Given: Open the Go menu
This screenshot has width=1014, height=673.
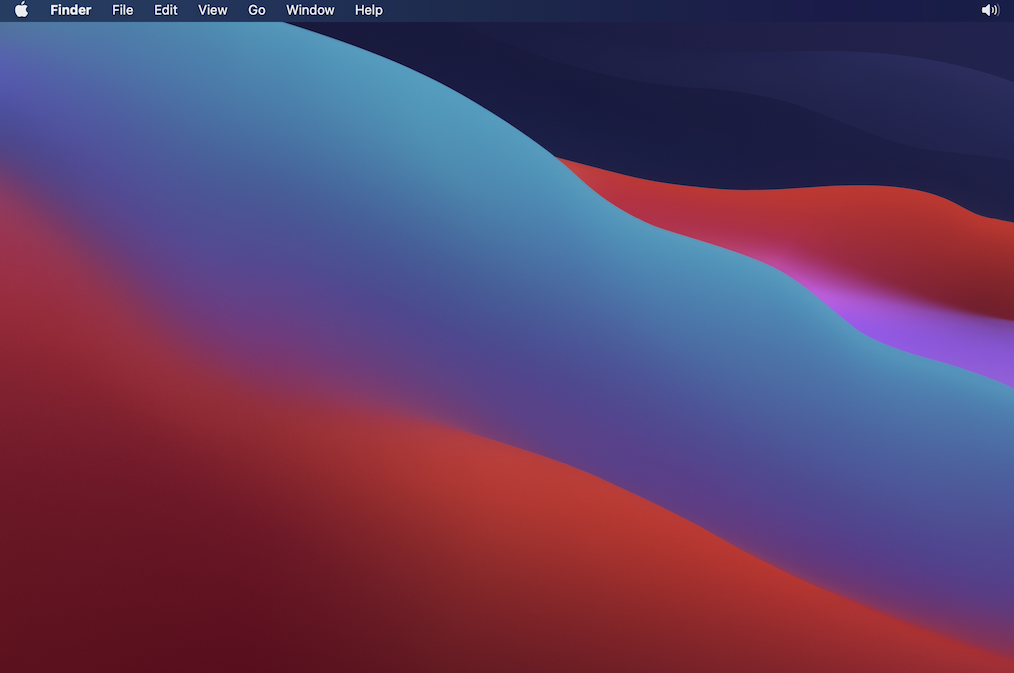Looking at the screenshot, I should click(257, 10).
